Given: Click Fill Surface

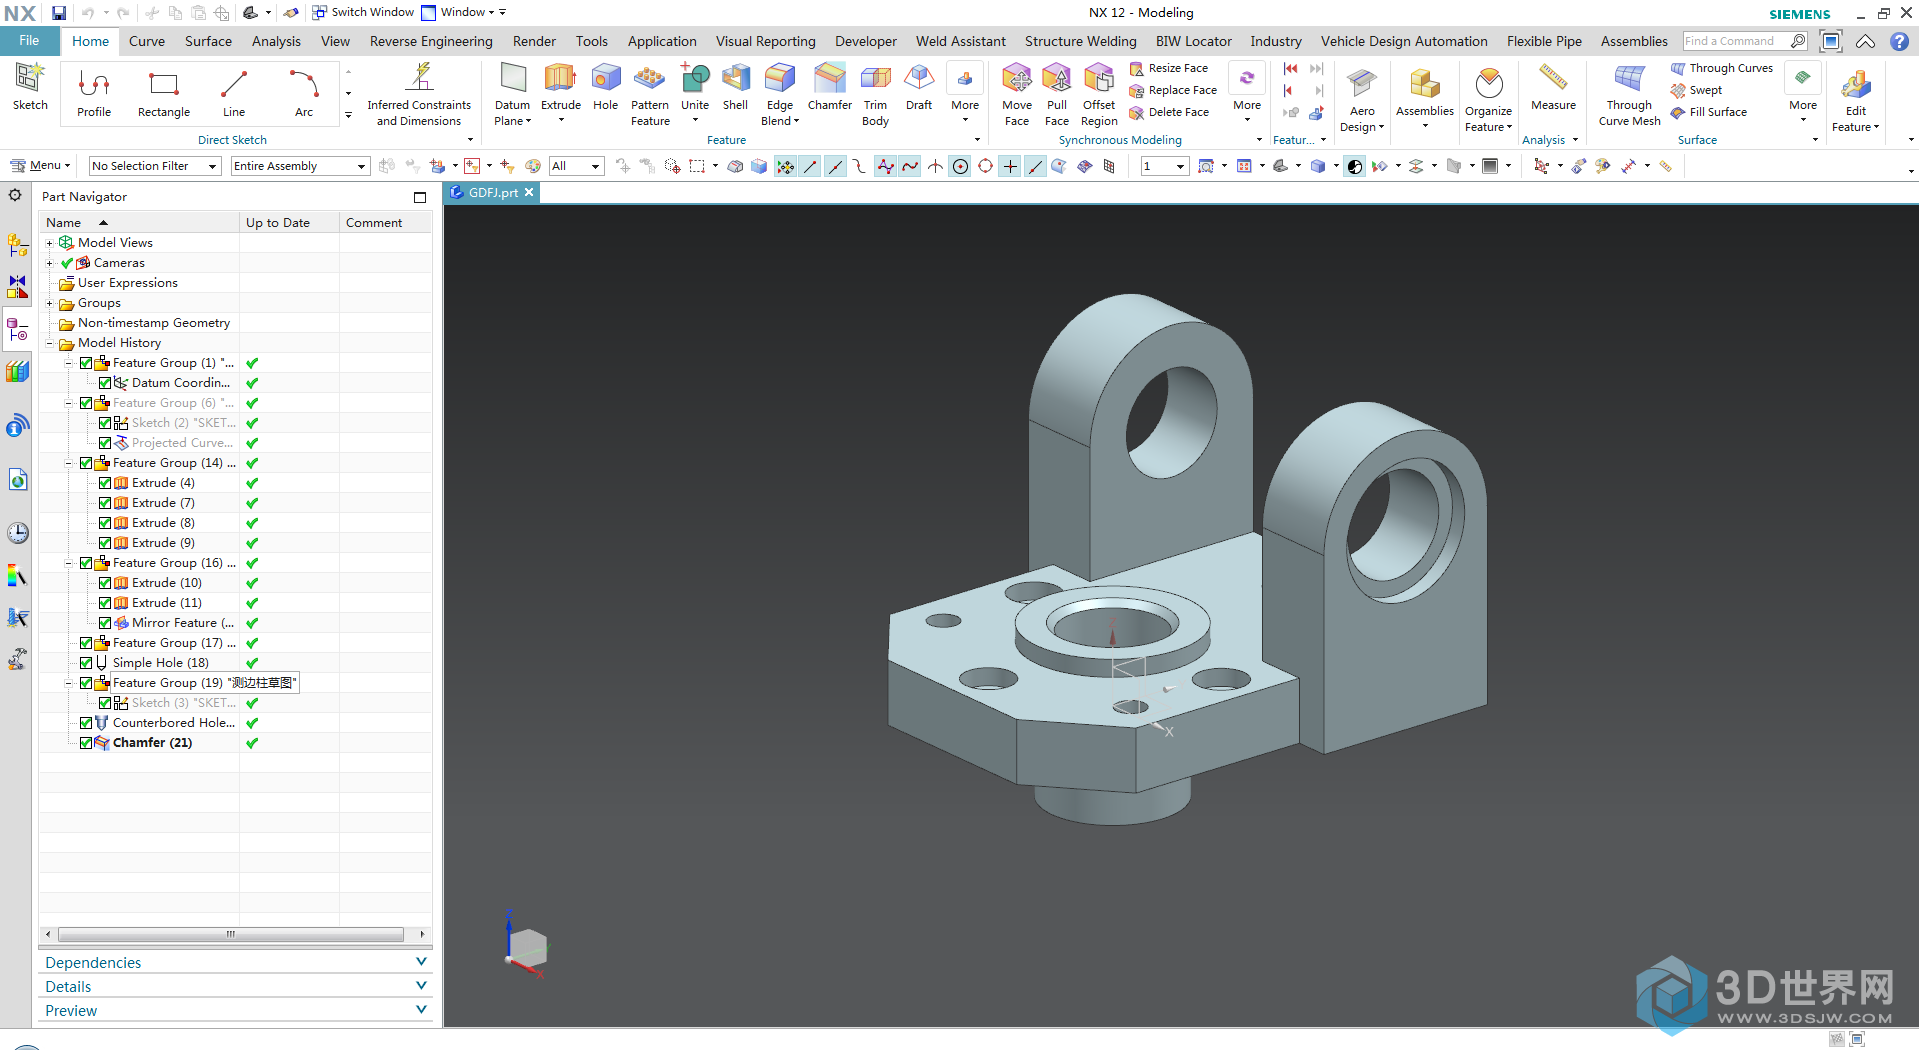Looking at the screenshot, I should tap(1708, 112).
